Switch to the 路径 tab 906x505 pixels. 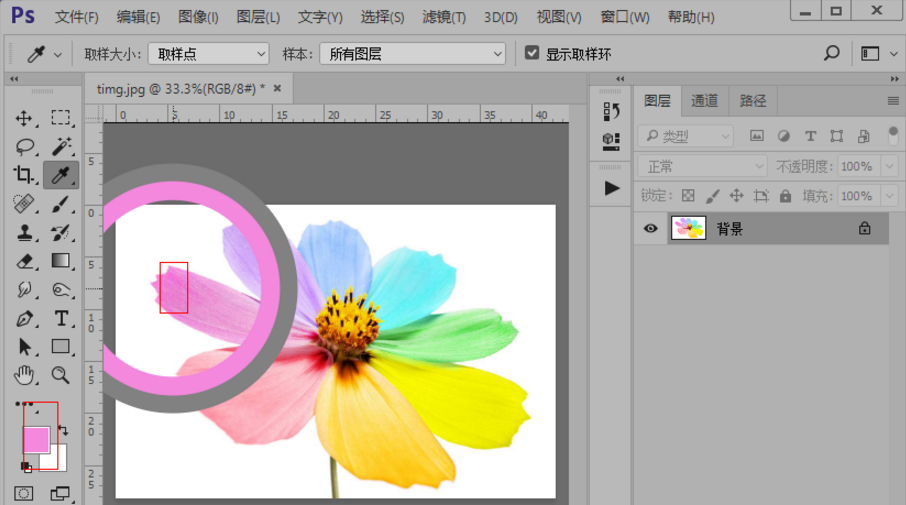click(753, 101)
